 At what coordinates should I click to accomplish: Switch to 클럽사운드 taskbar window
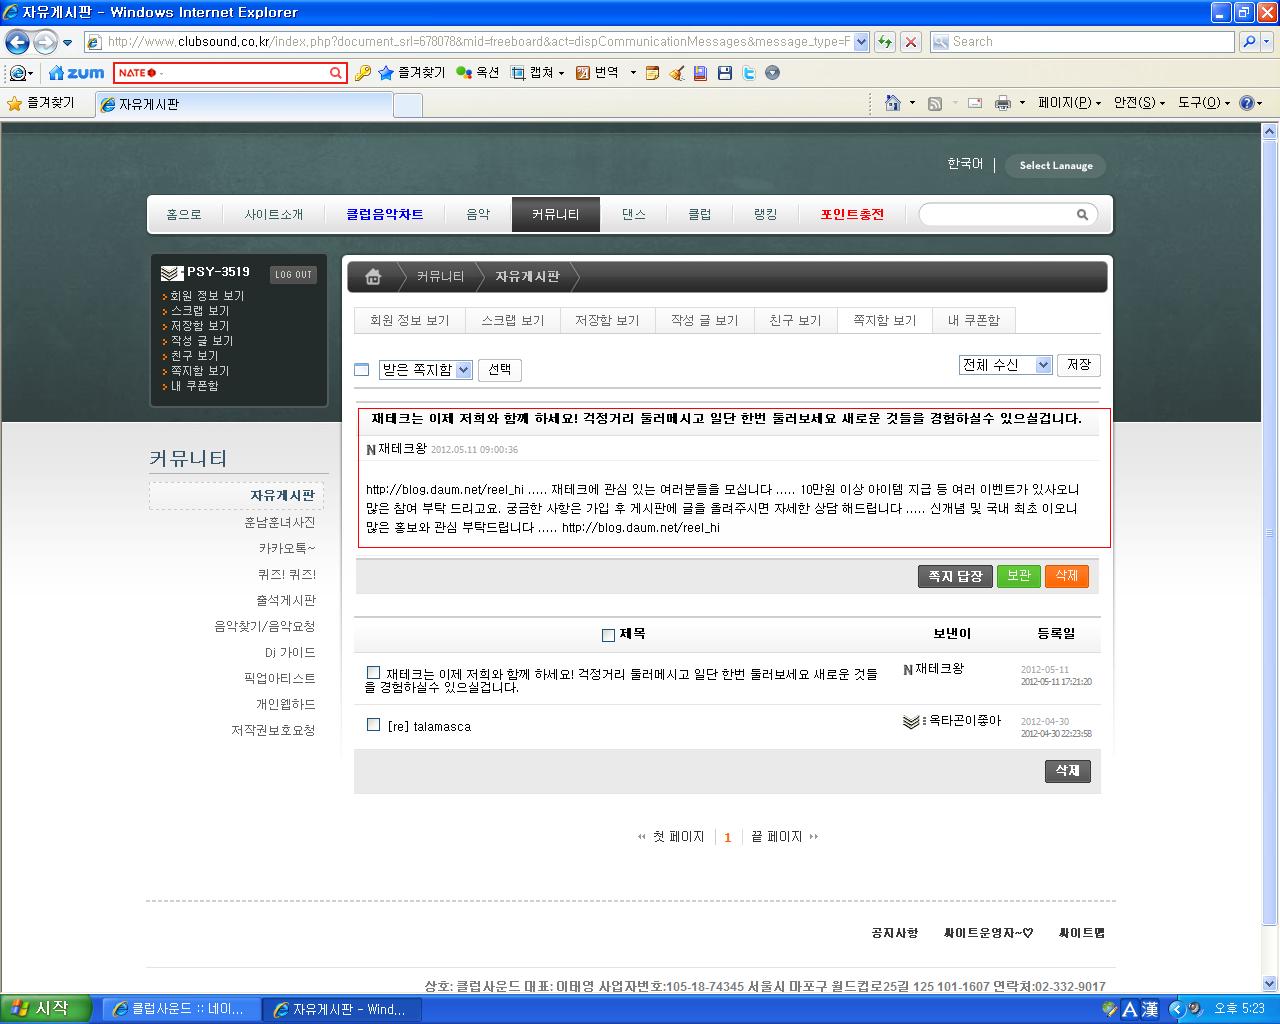click(x=182, y=1009)
